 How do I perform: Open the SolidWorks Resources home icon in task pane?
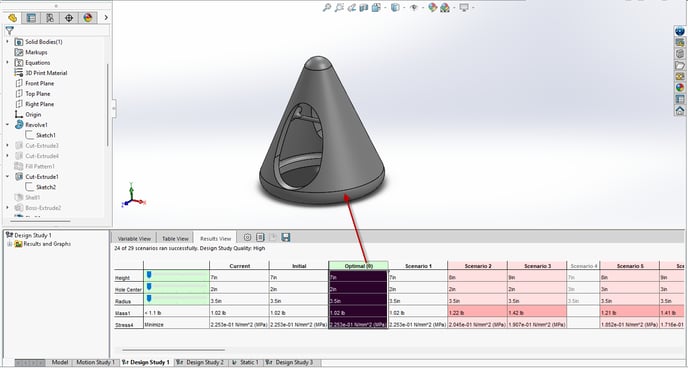tap(680, 111)
